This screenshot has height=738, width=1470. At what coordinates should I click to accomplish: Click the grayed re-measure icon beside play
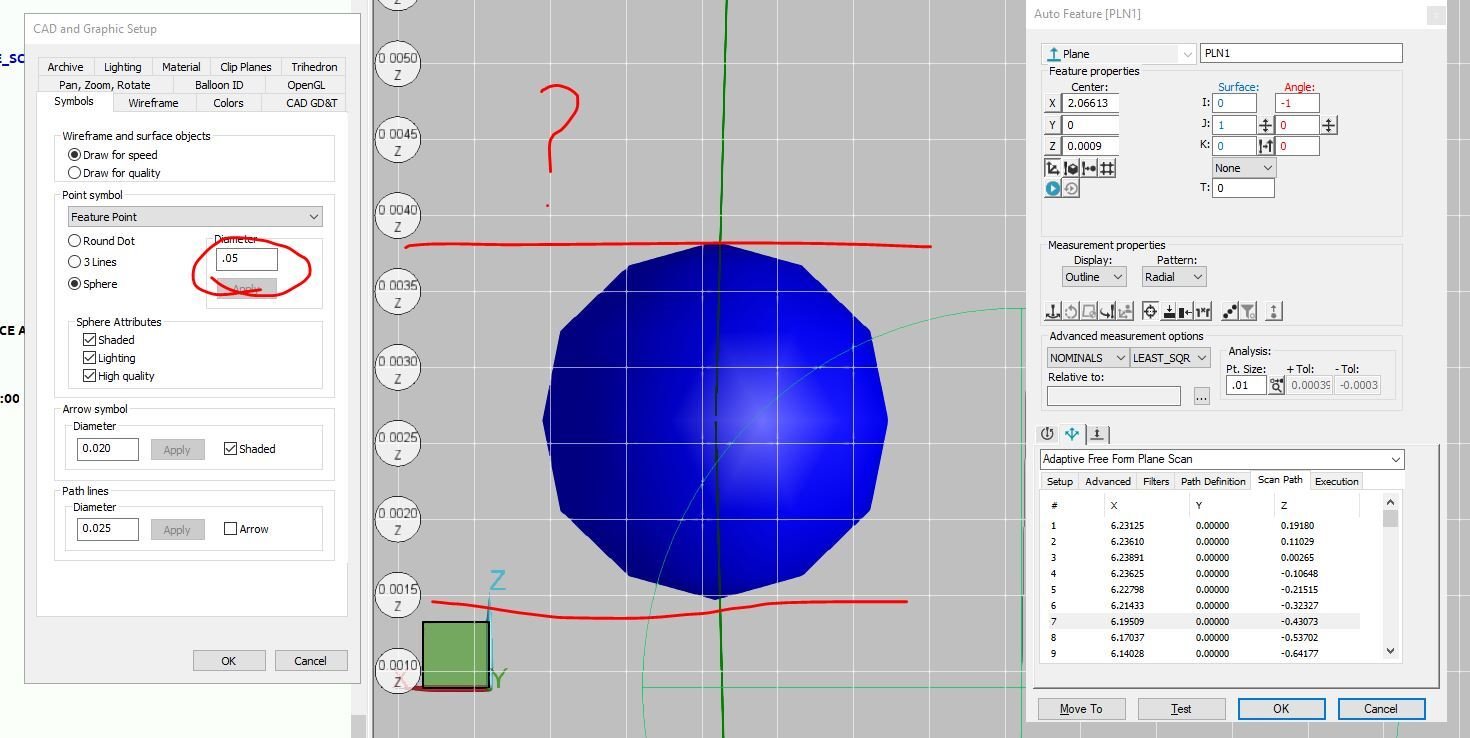[x=1071, y=188]
